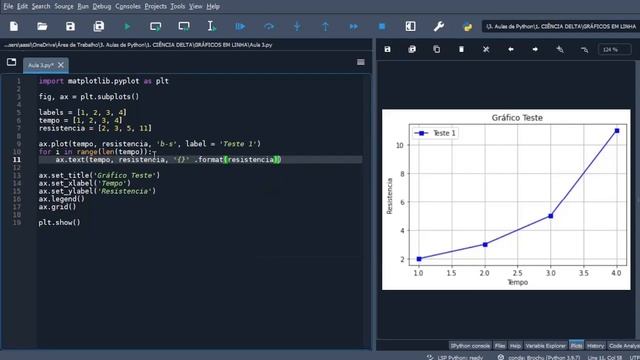Continue execution until next breakpoint
This screenshot has width=640, height=360.
coord(353,27)
